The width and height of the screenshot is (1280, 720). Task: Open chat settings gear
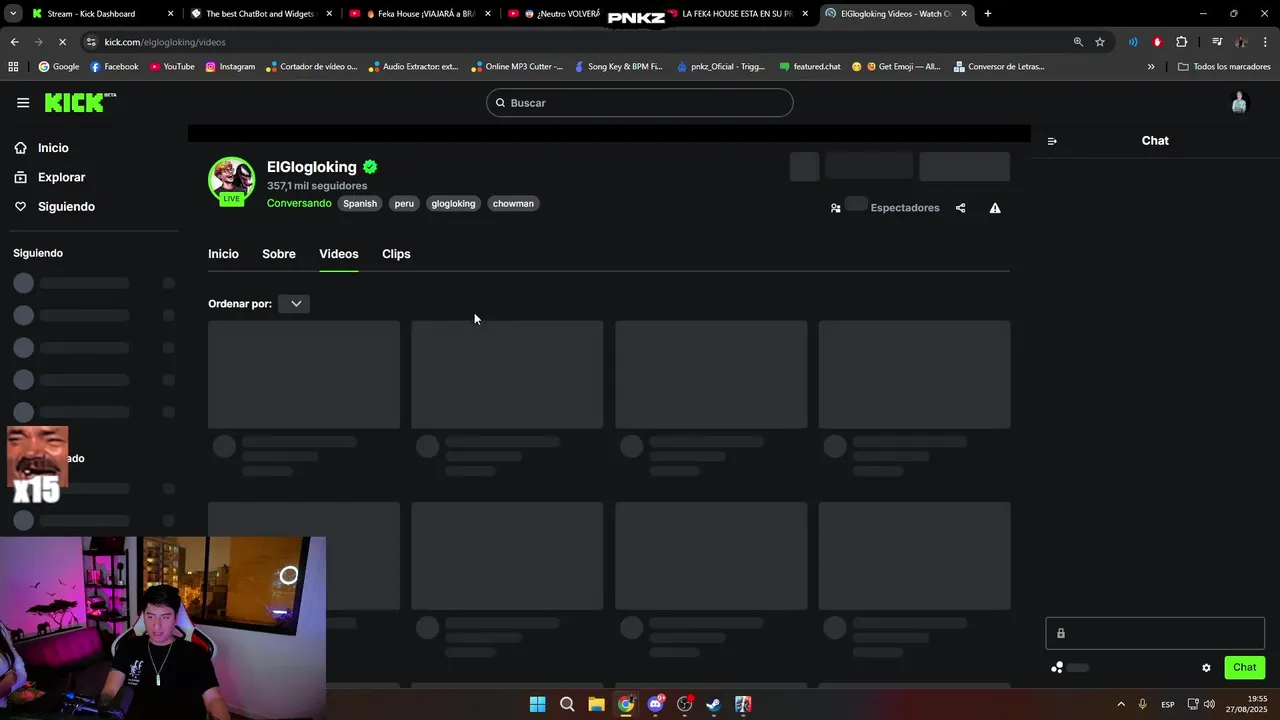coord(1206,668)
